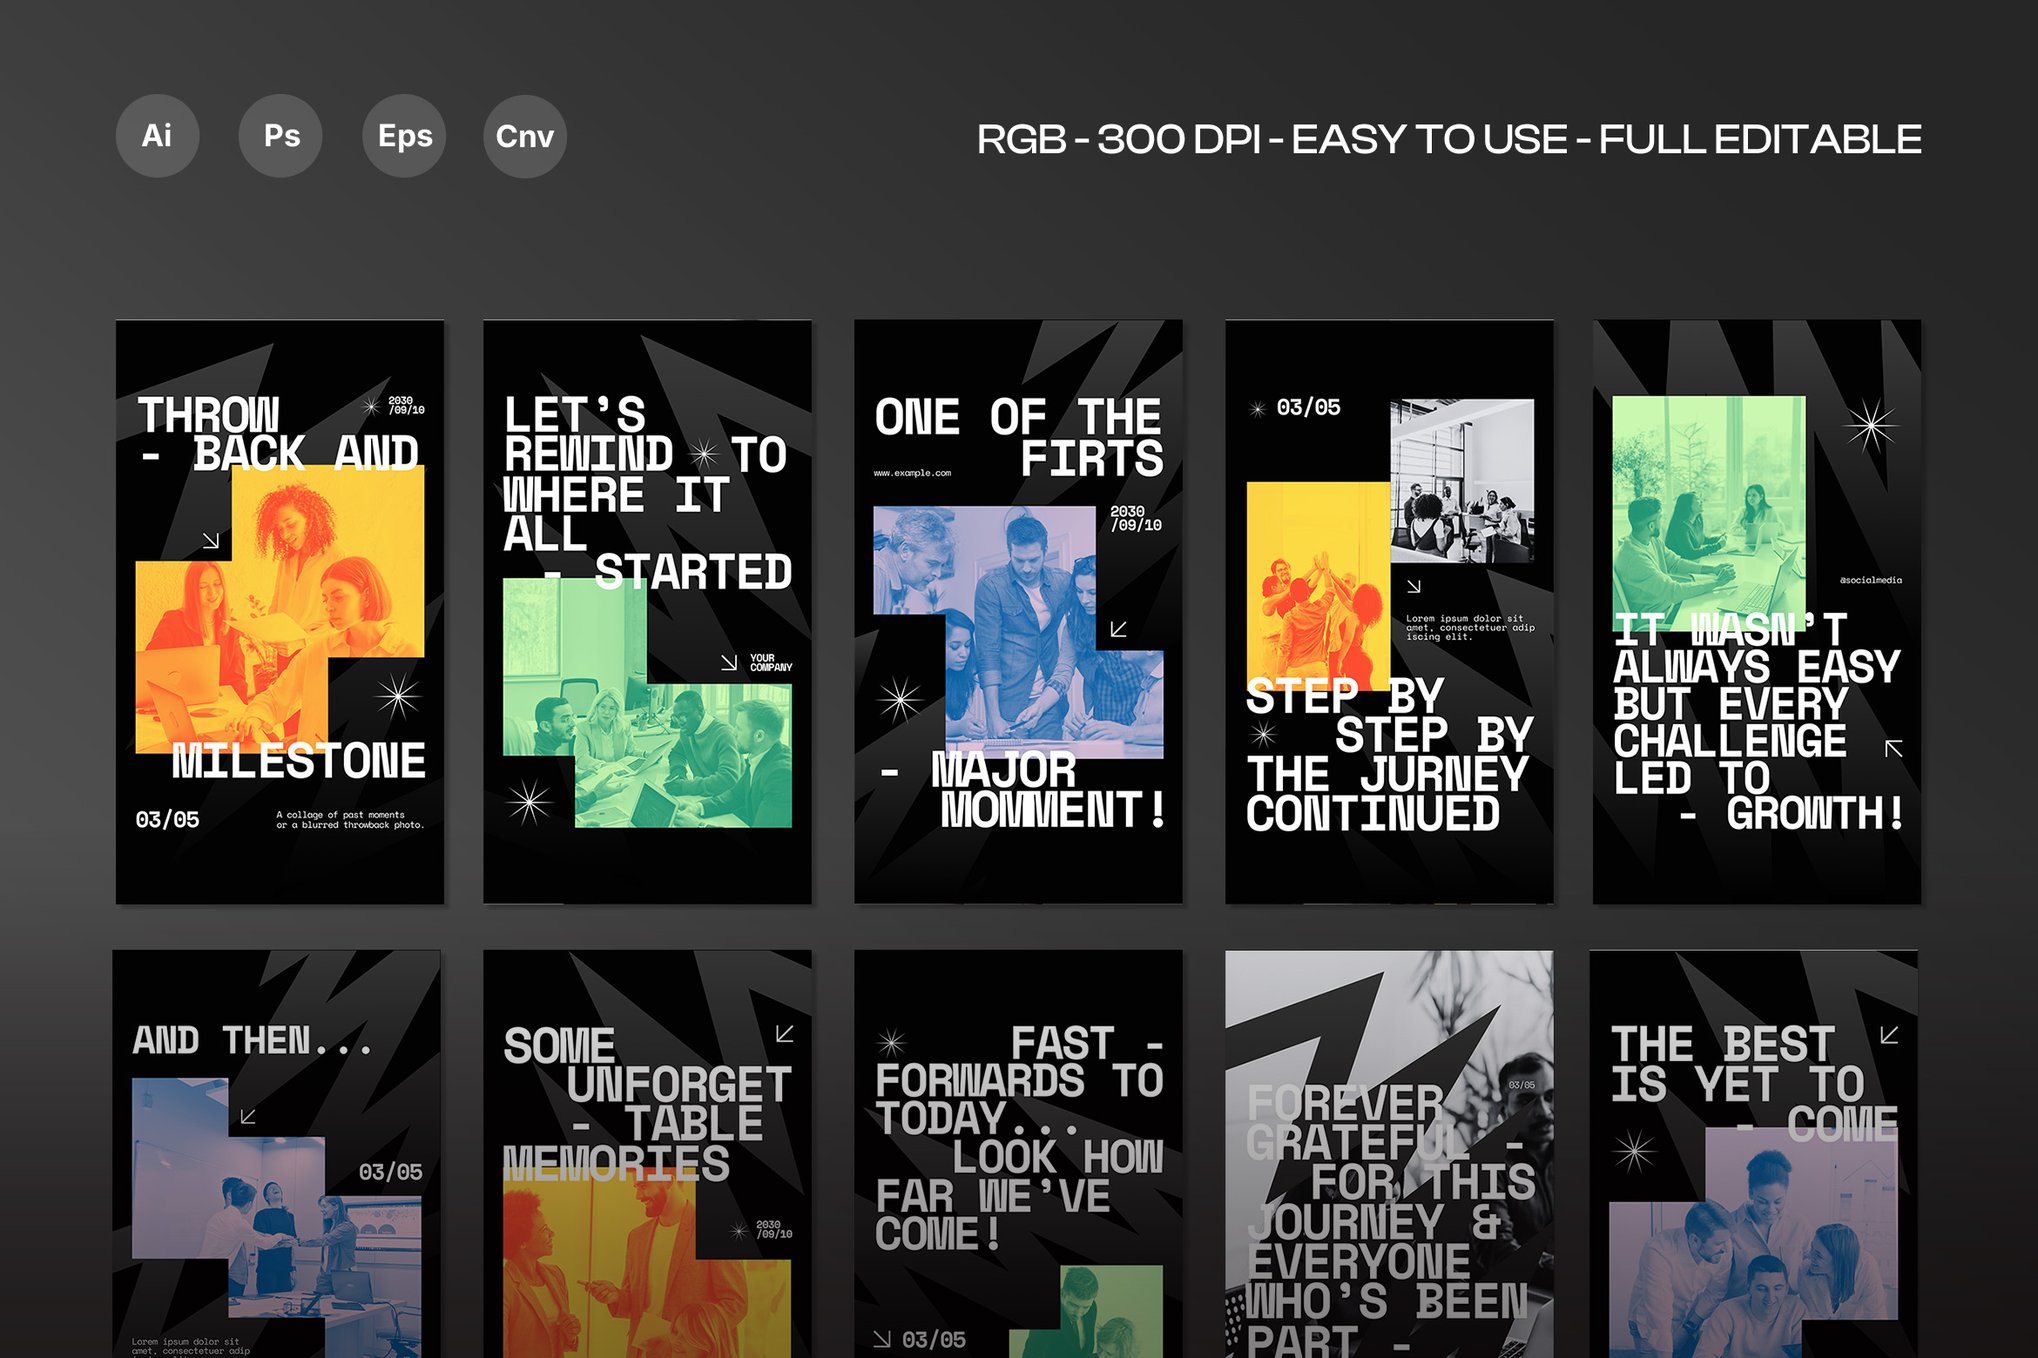Open the 'Step by Step' template
The width and height of the screenshot is (2038, 1358).
coord(1389,612)
